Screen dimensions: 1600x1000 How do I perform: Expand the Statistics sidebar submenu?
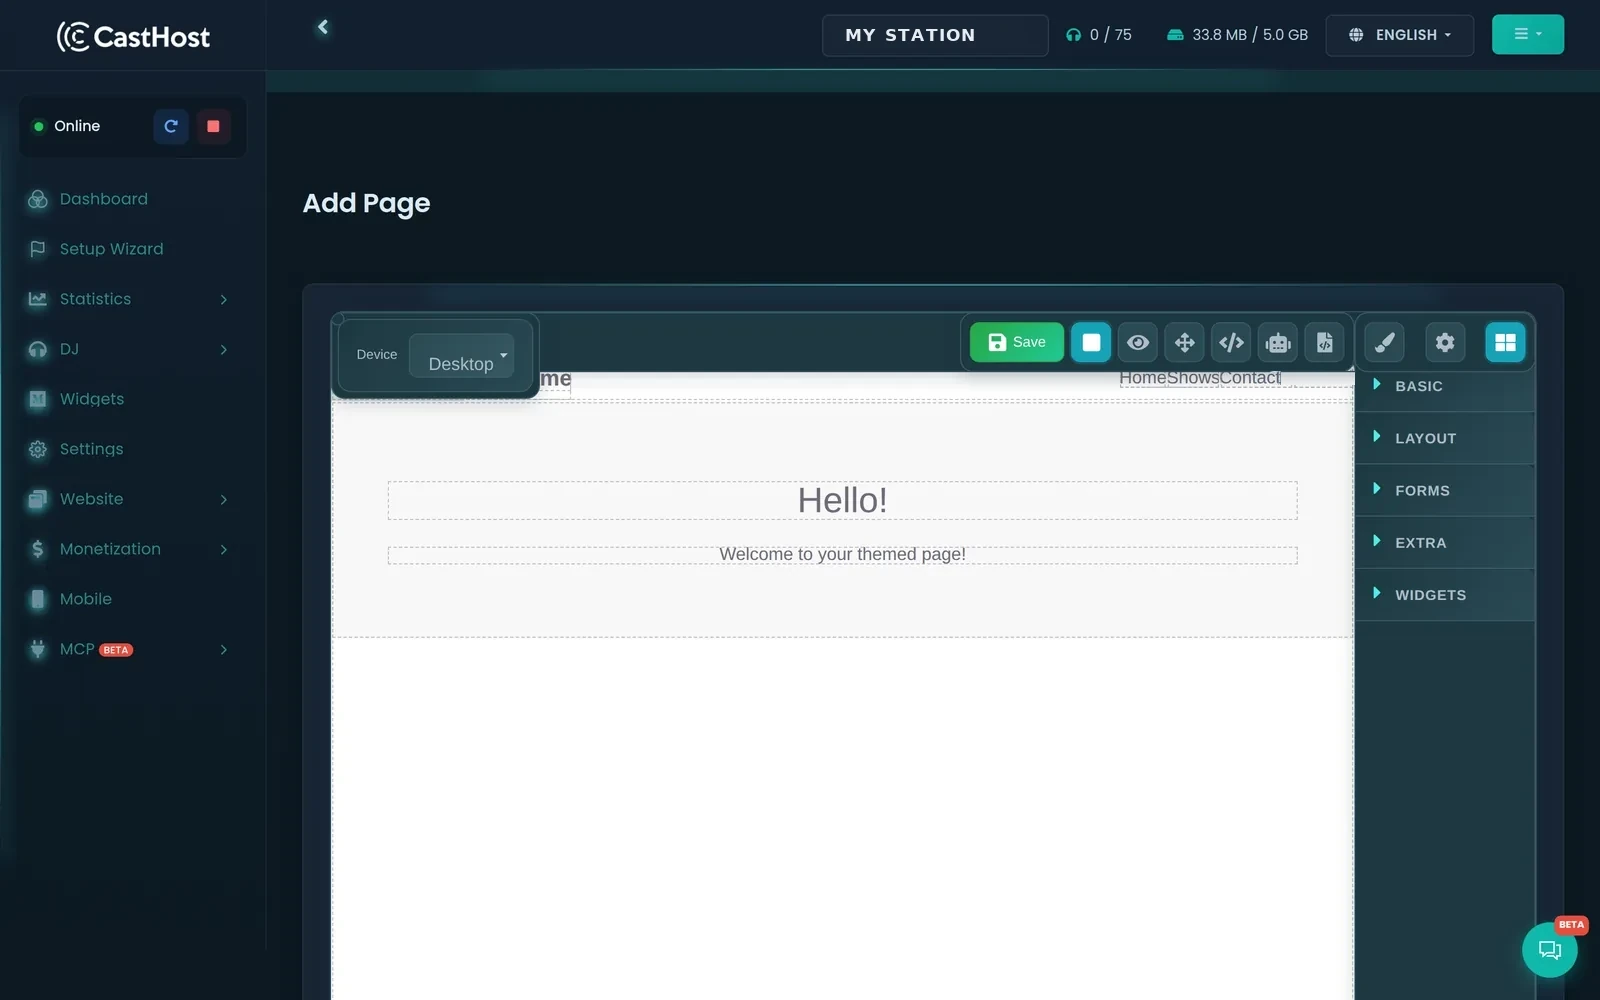click(133, 299)
